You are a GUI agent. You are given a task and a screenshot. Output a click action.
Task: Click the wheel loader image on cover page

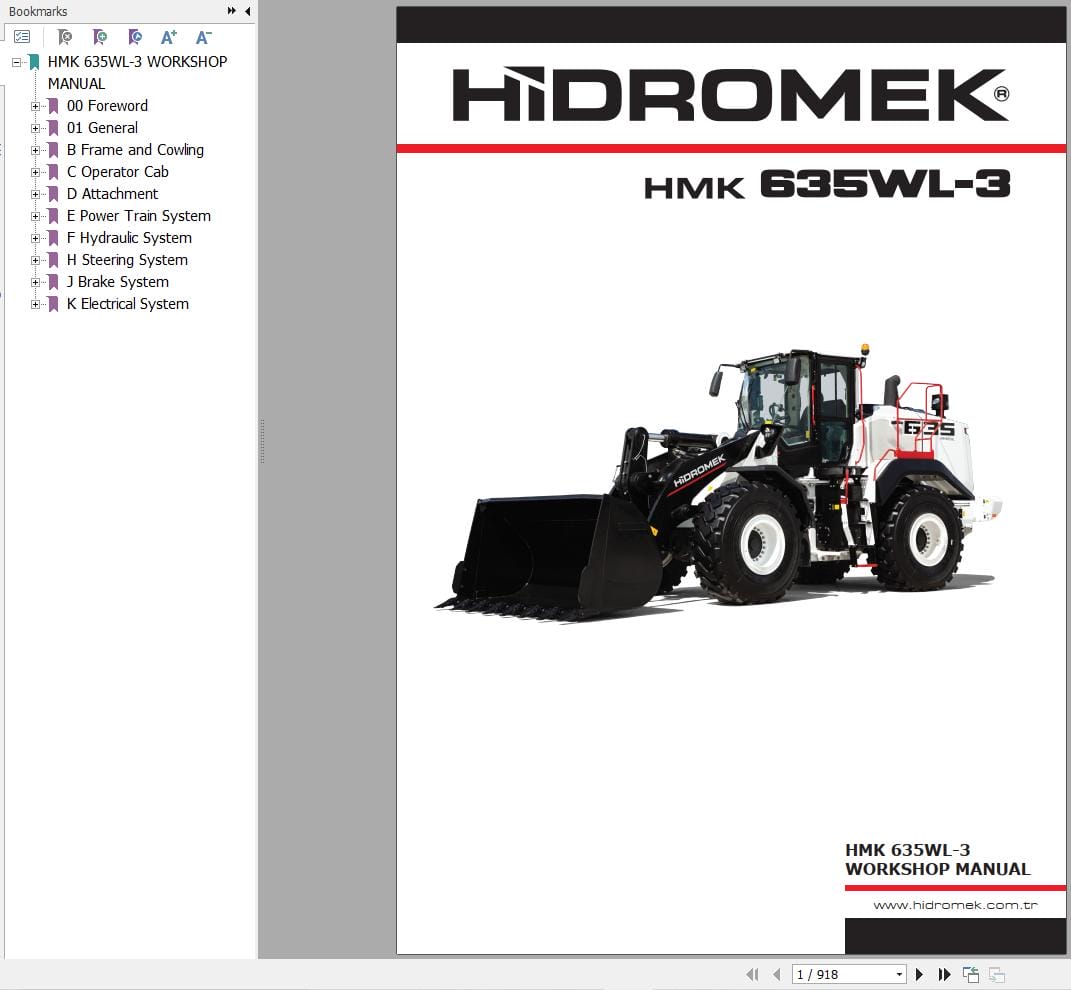[x=719, y=484]
